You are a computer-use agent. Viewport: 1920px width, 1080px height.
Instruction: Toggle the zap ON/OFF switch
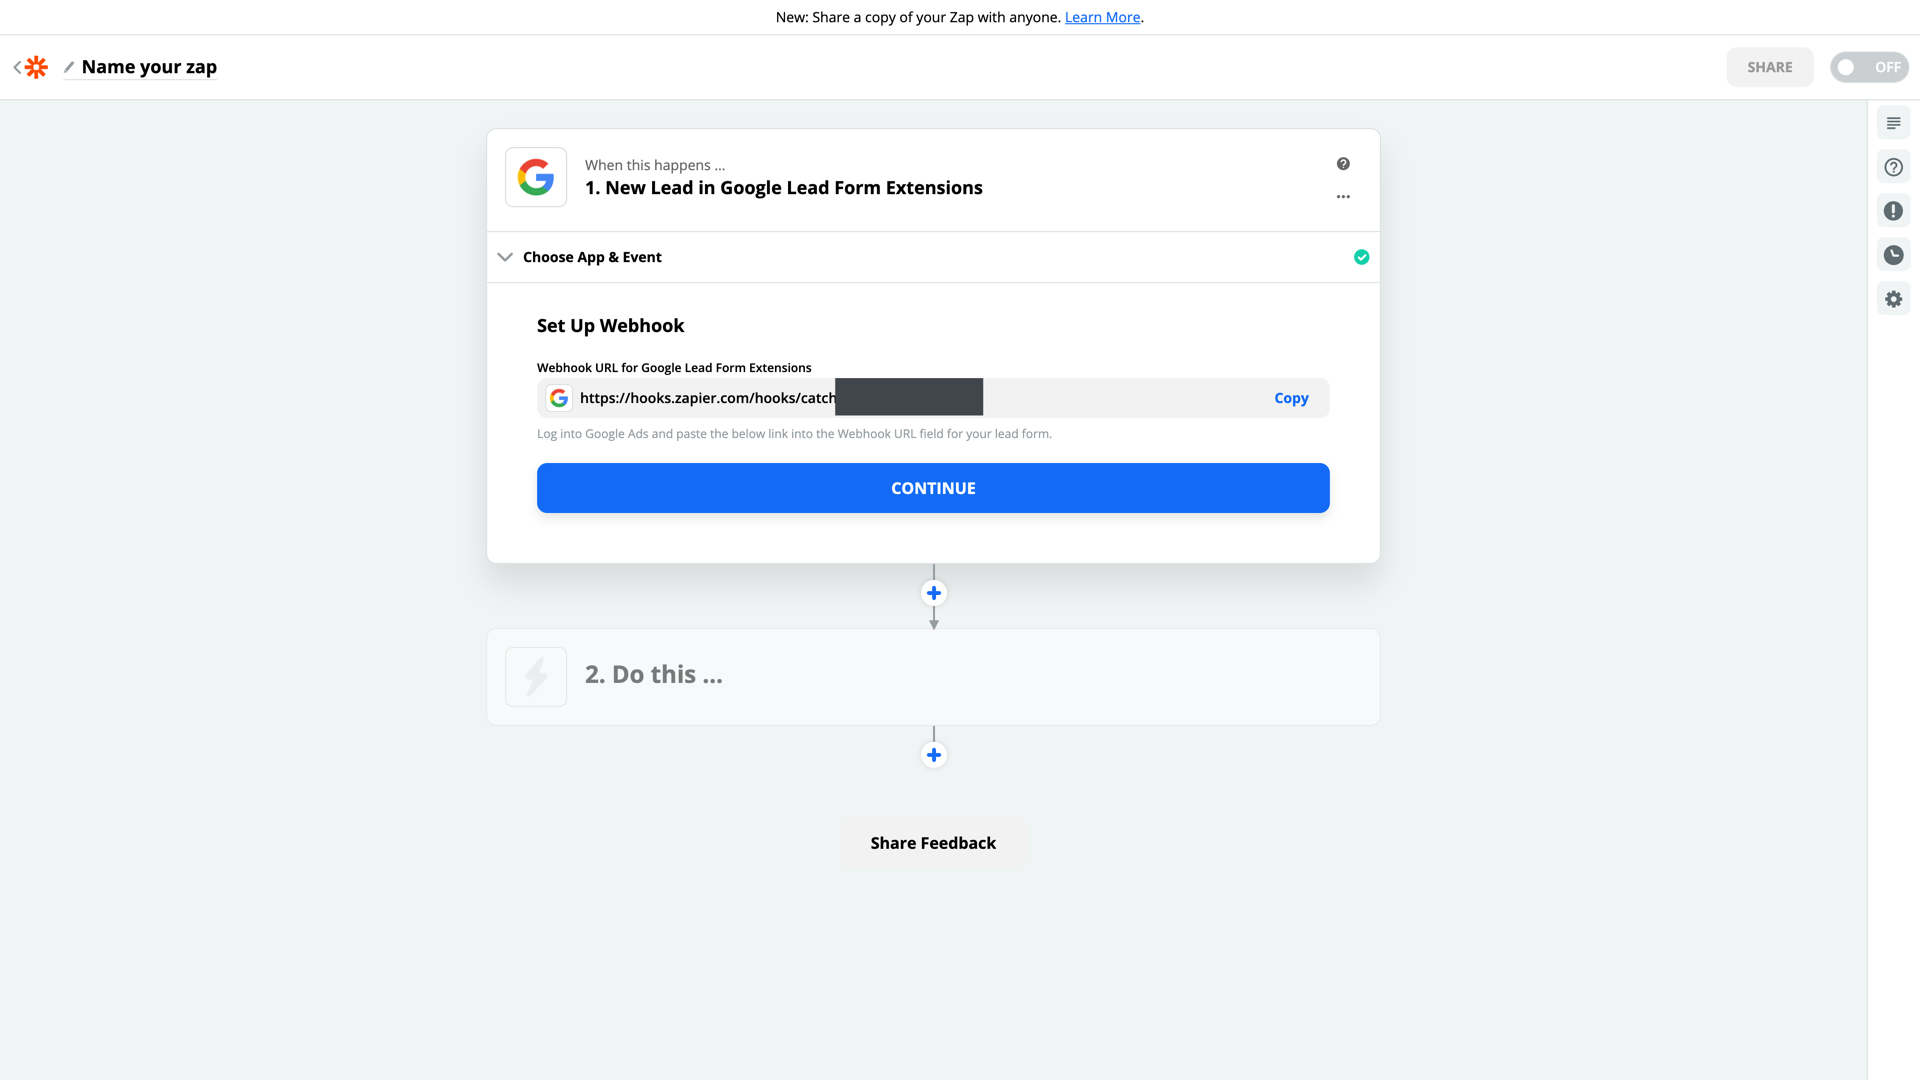[1869, 67]
